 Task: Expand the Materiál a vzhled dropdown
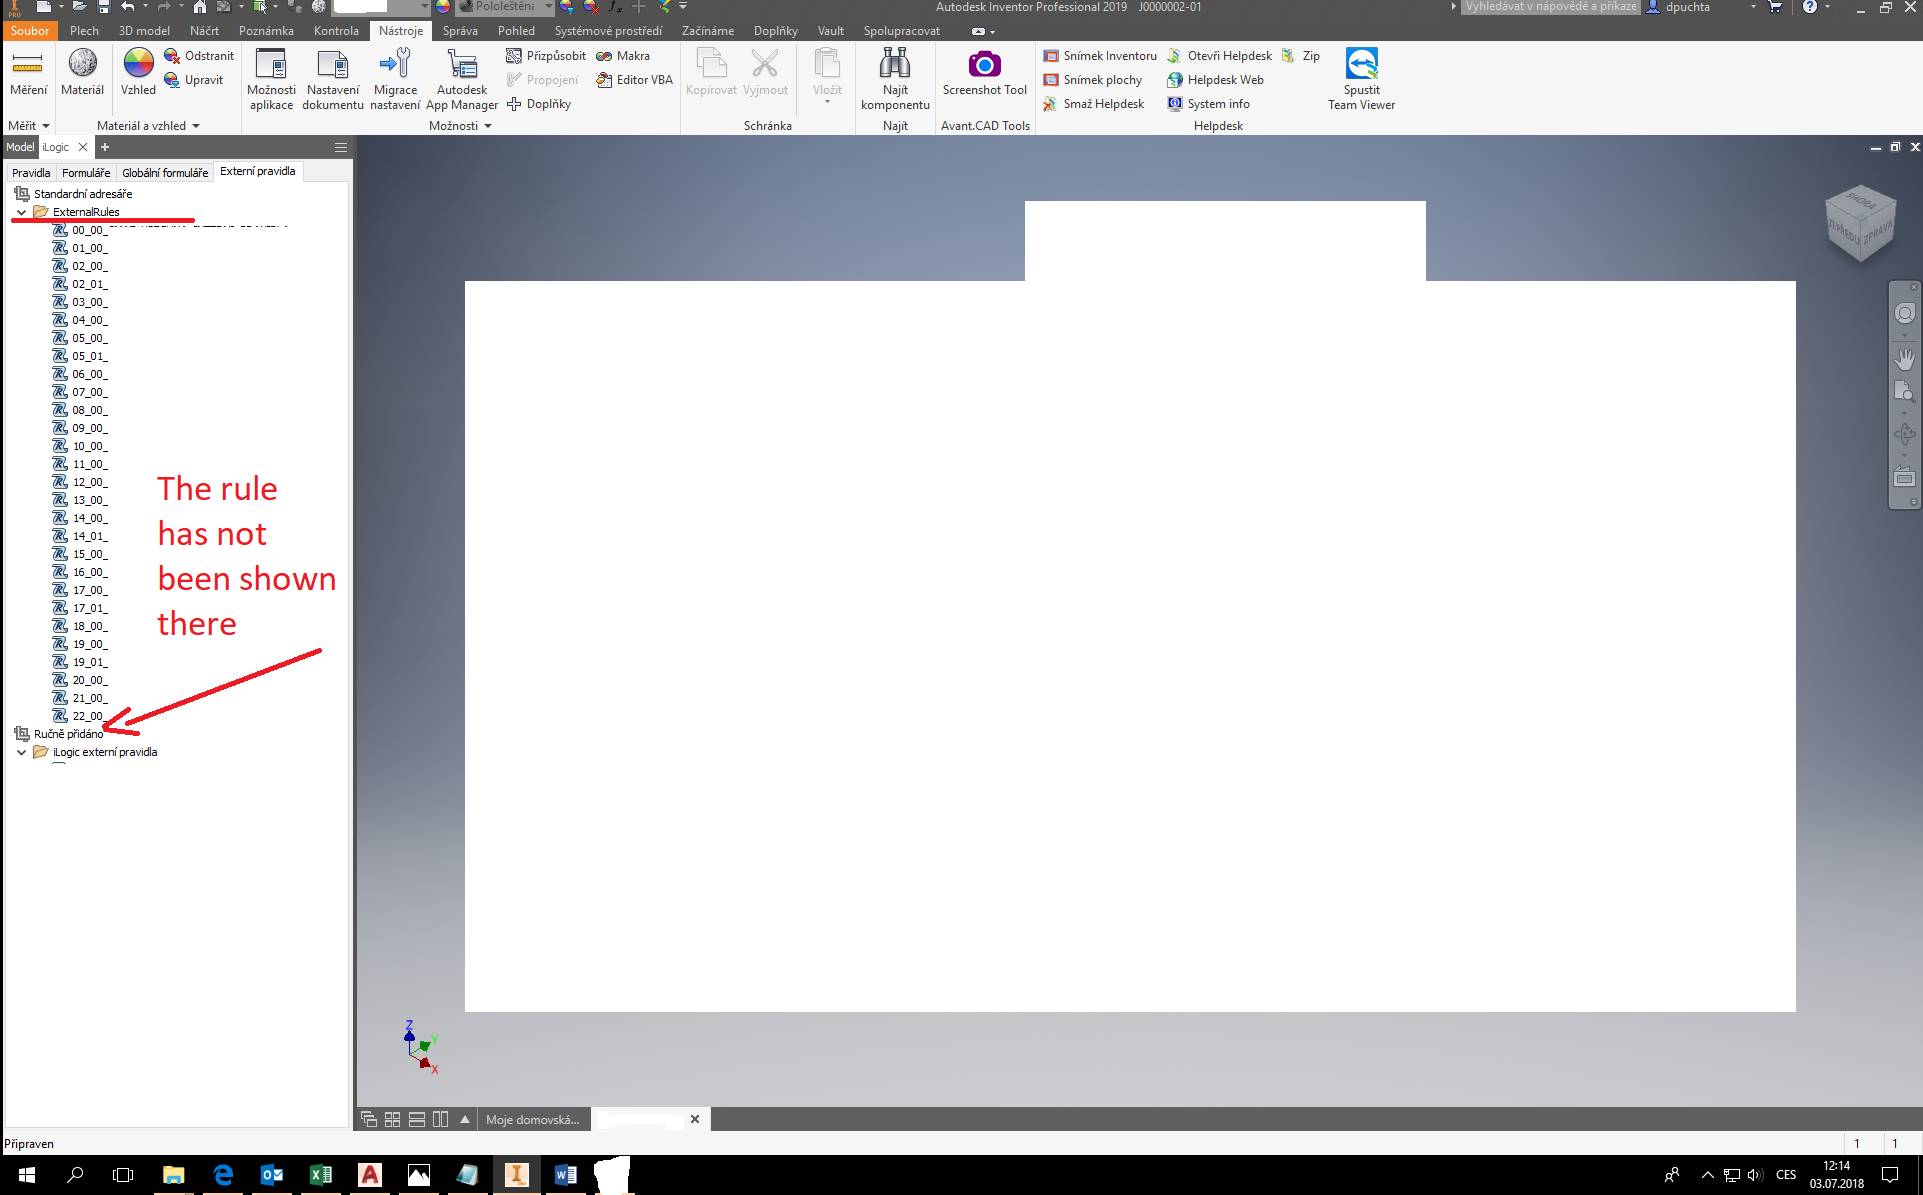click(x=196, y=126)
